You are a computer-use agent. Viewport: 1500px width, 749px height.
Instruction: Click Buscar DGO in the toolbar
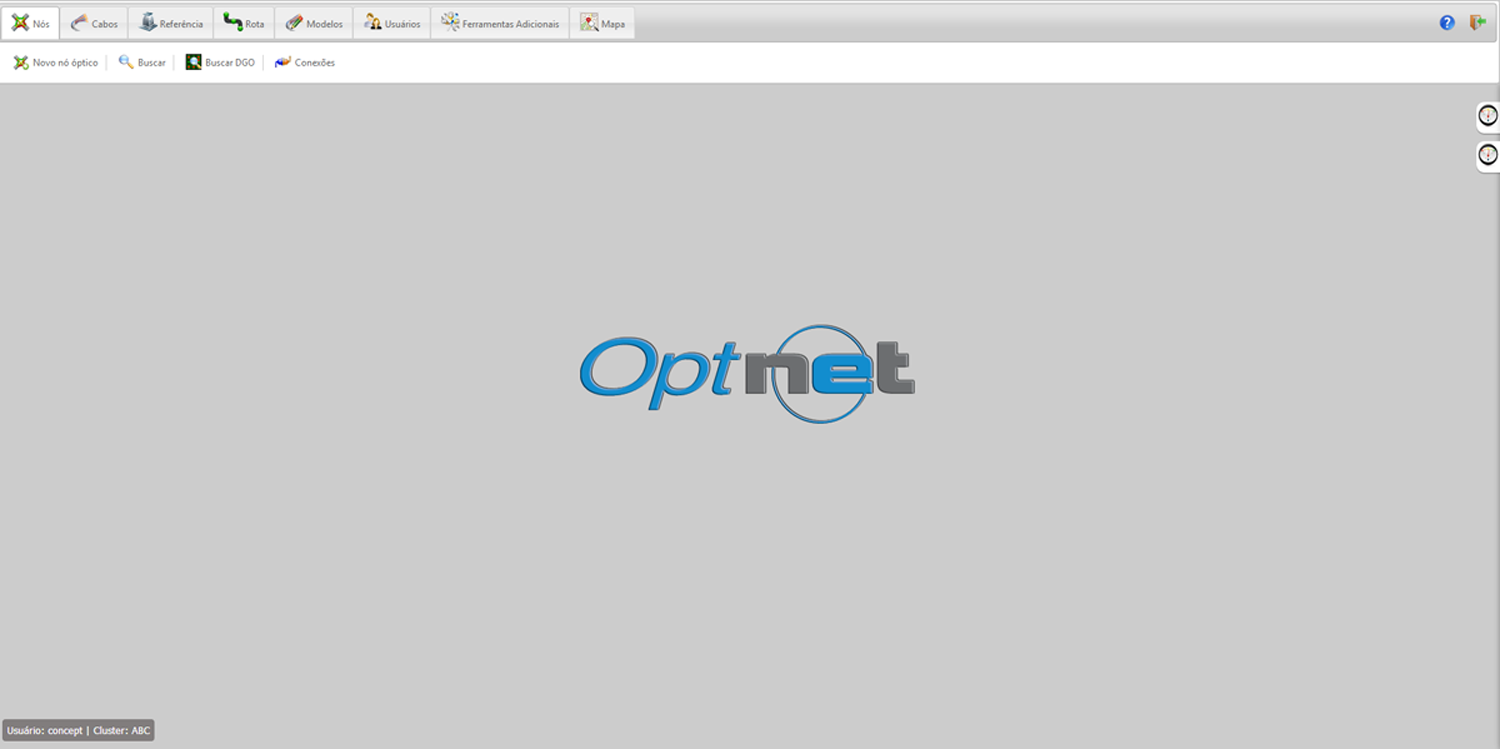coord(220,62)
